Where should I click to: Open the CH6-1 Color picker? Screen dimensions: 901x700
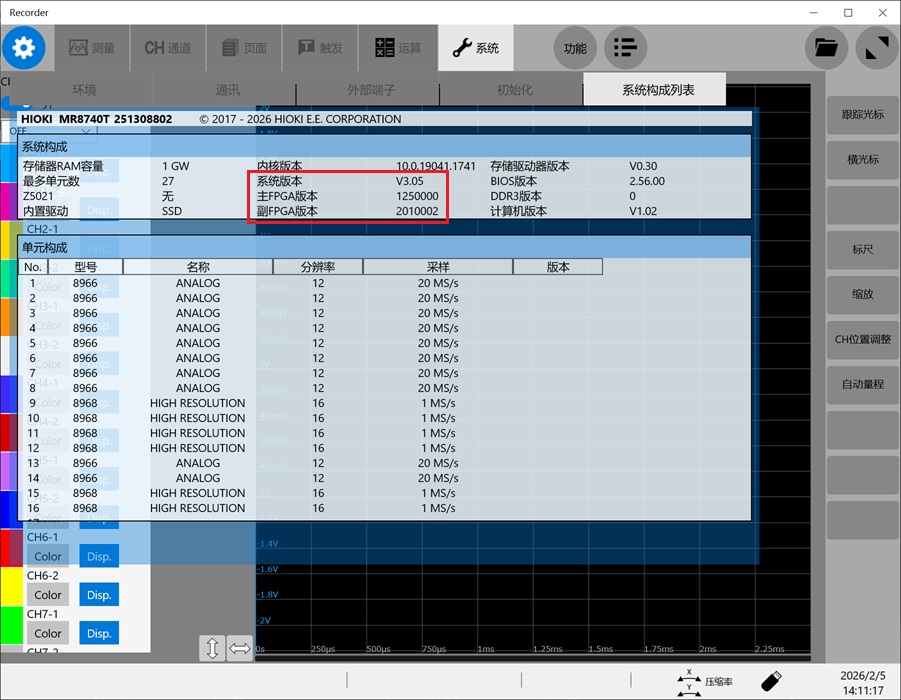[48, 556]
